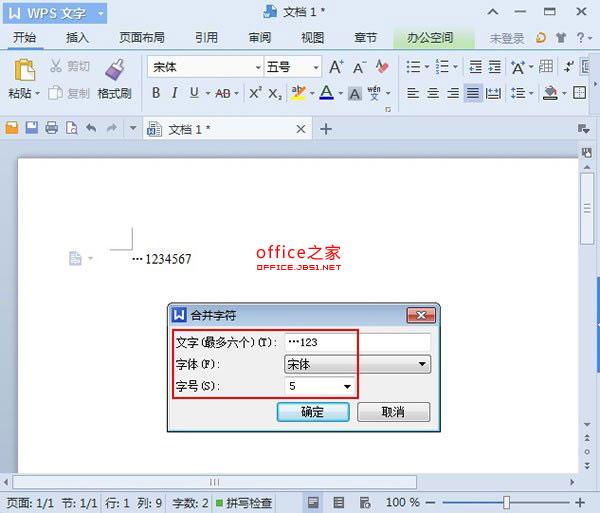Image resolution: width=600 pixels, height=513 pixels.
Task: Open the 页面布局 ribbon tab
Action: coord(142,38)
